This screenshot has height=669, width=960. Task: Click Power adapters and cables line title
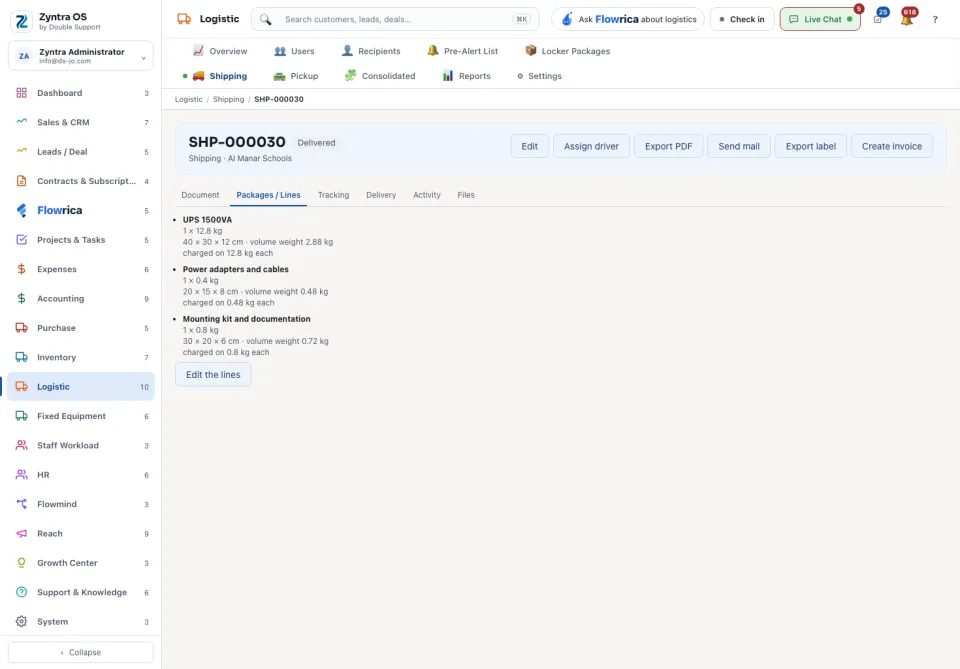[x=235, y=269]
